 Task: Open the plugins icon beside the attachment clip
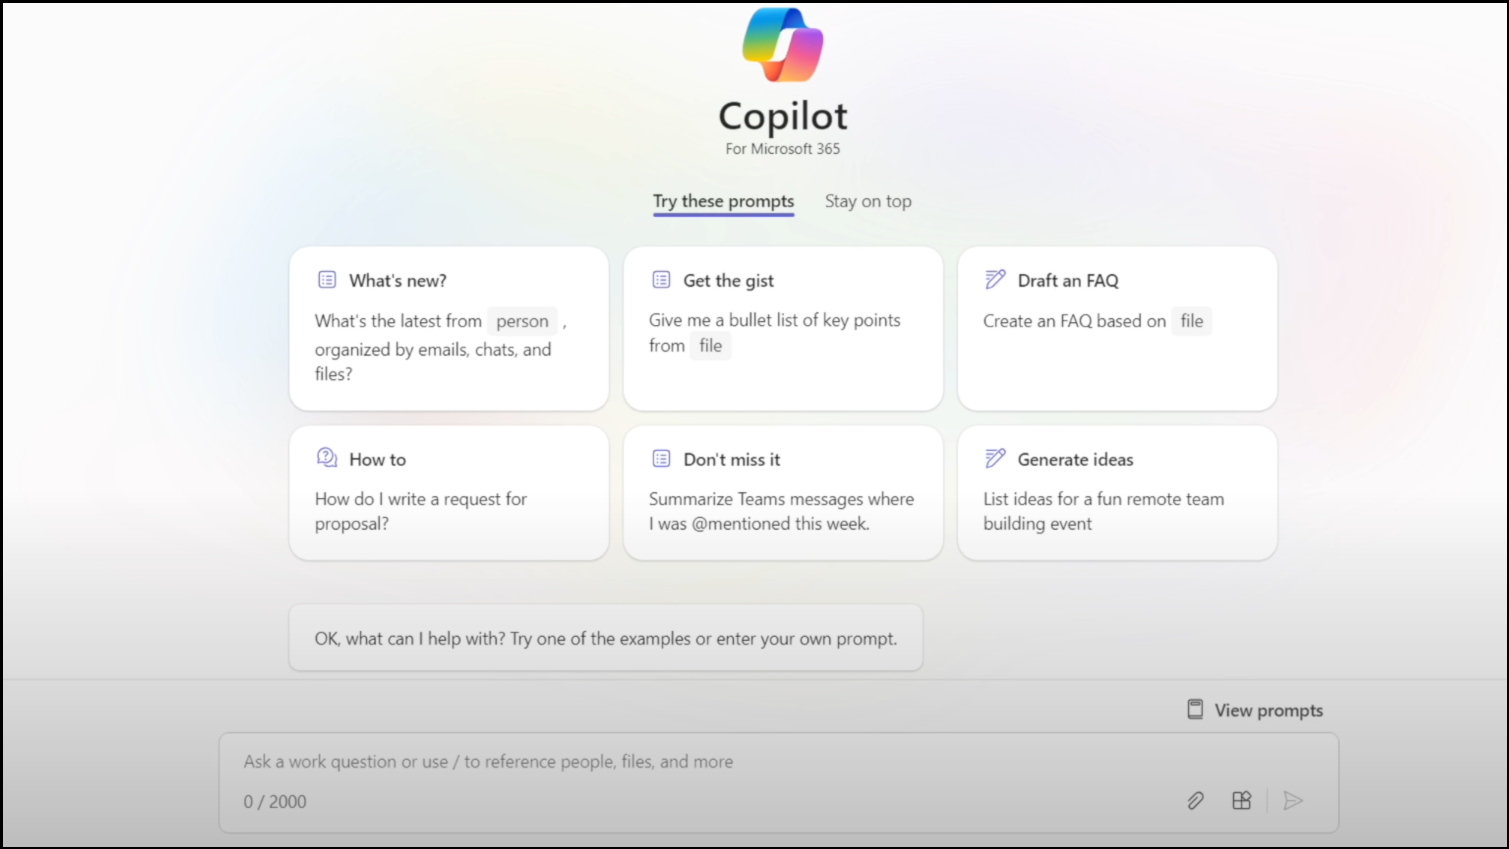point(1241,800)
